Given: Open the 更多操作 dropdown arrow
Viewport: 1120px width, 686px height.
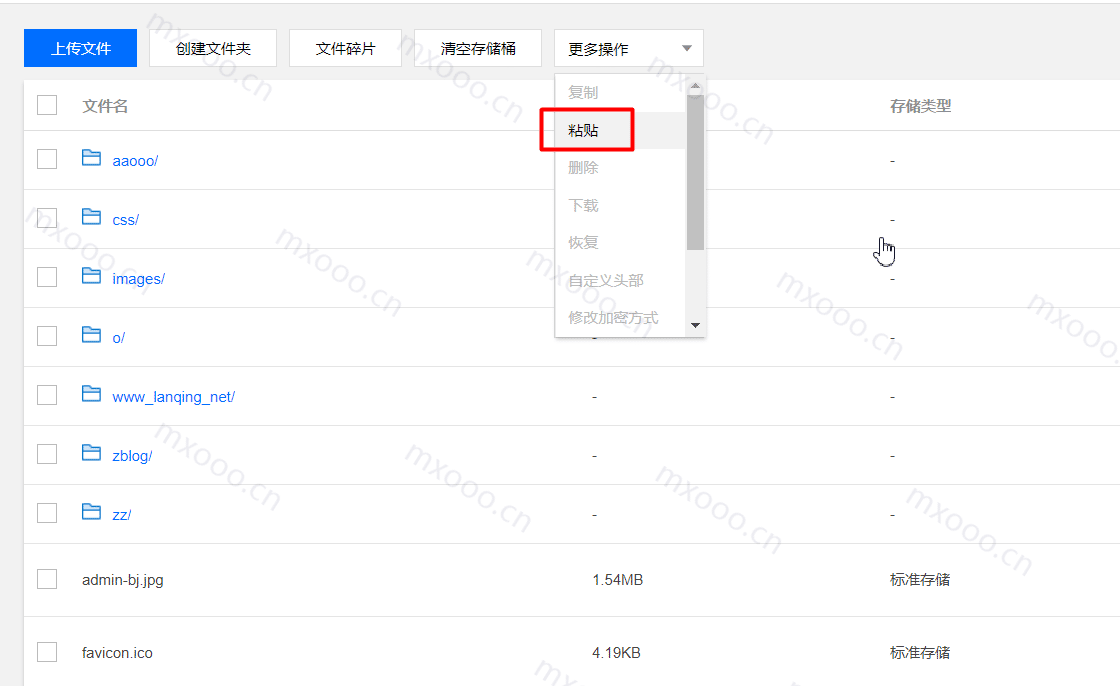Looking at the screenshot, I should point(686,47).
